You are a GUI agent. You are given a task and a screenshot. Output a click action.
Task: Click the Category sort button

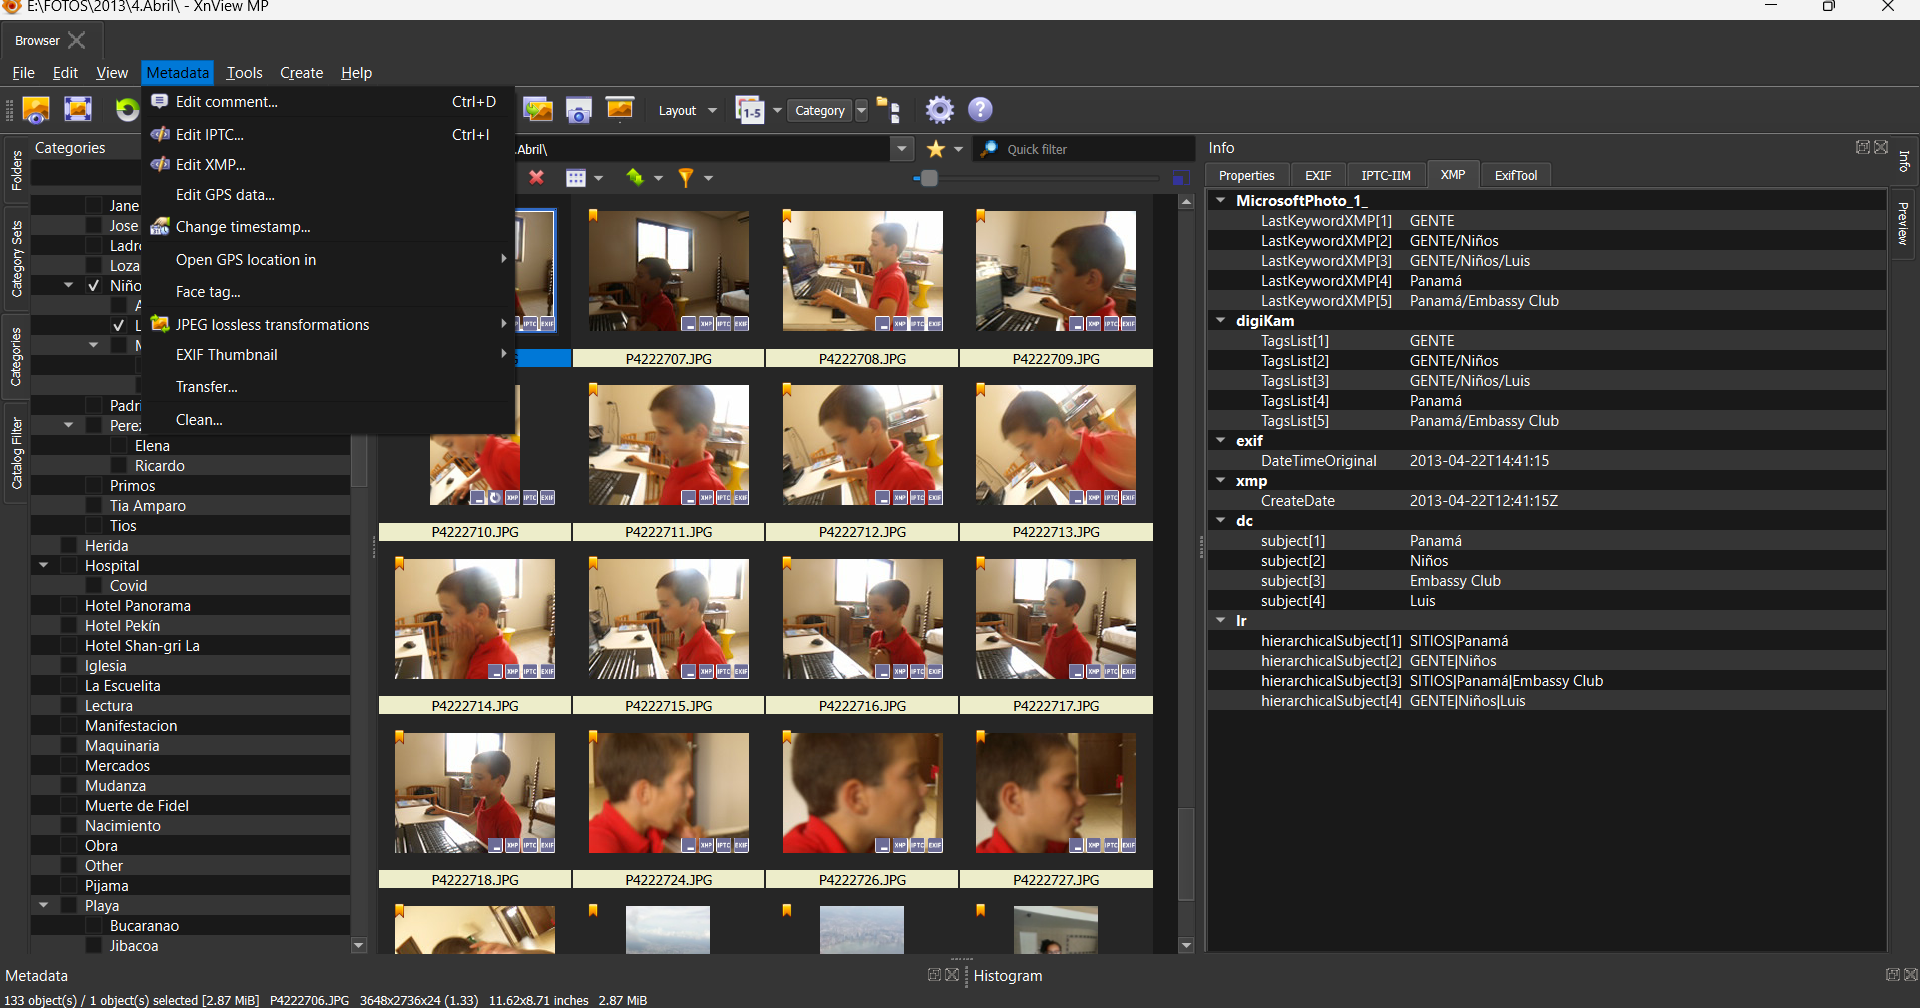820,111
